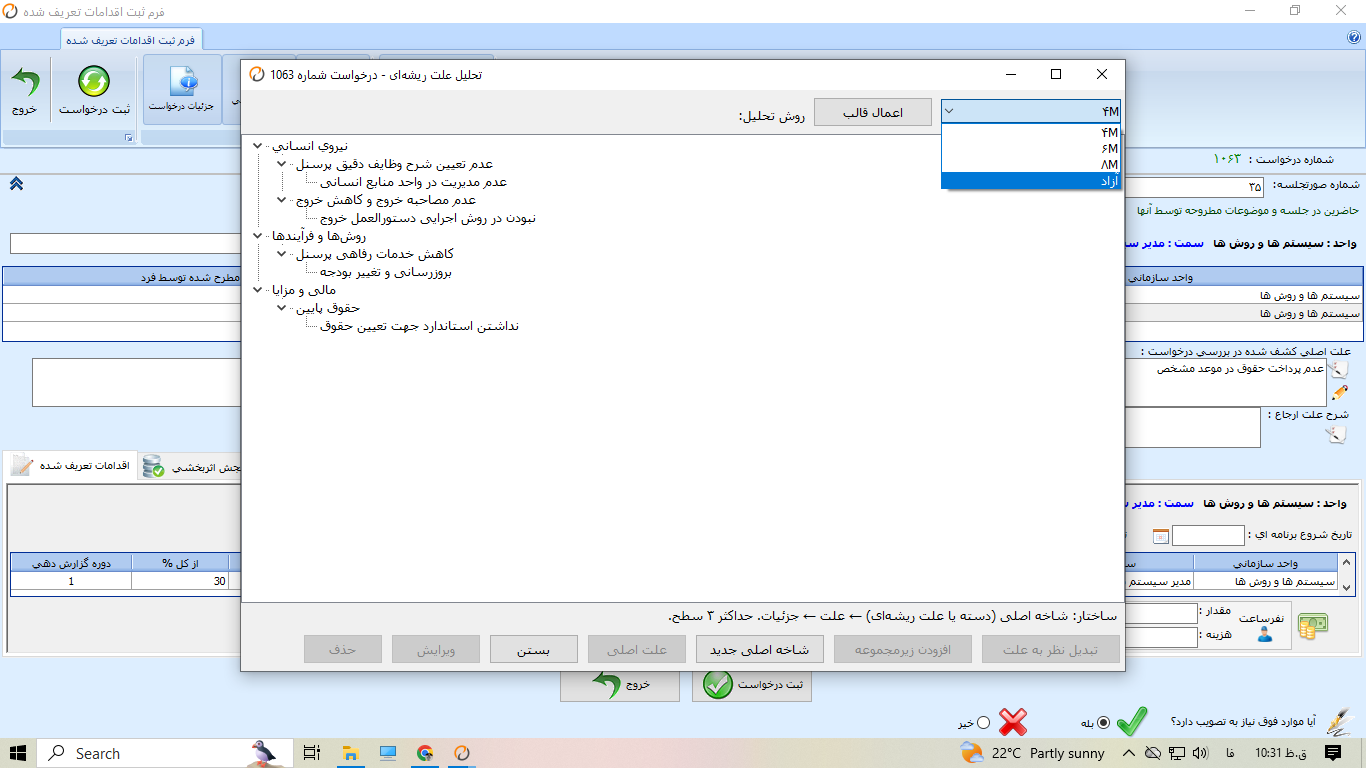Click the شاخه اصلی جدید button

759,649
